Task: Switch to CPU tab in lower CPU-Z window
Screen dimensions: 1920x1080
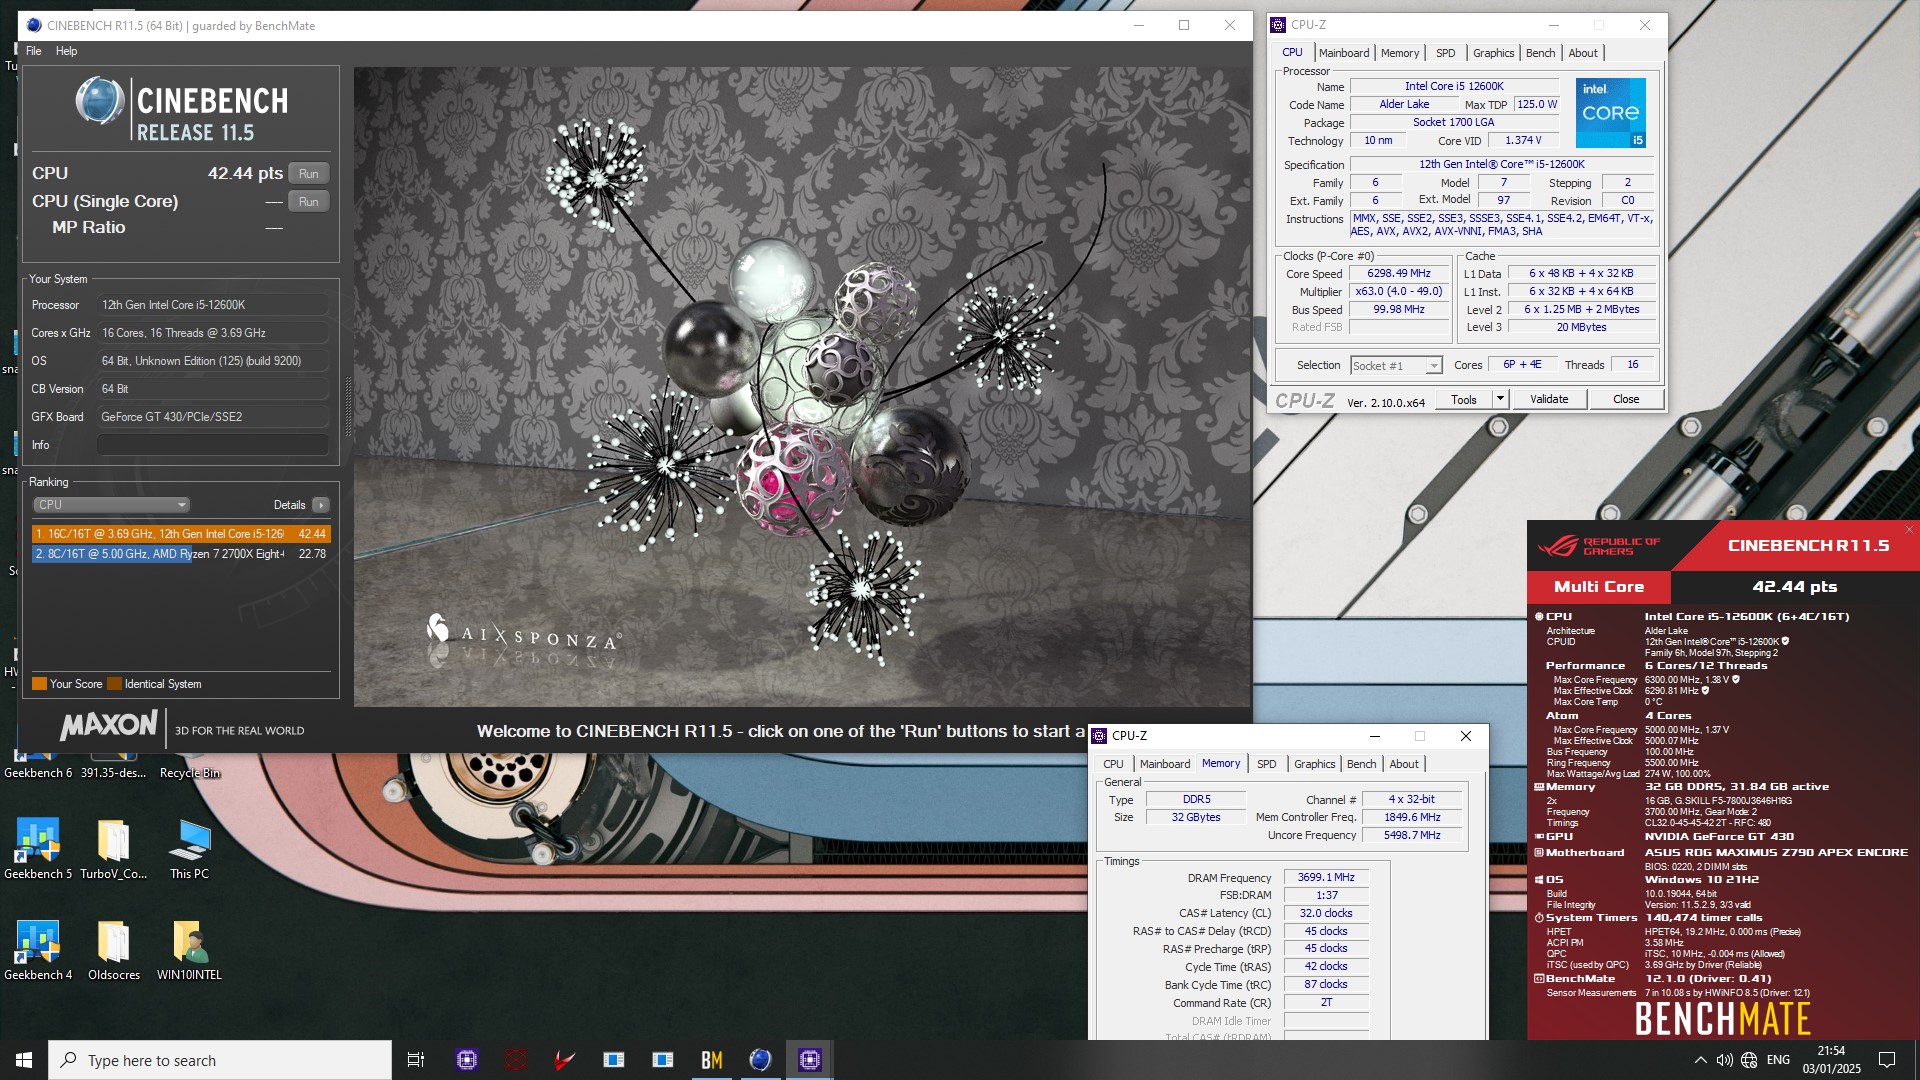Action: [1113, 764]
